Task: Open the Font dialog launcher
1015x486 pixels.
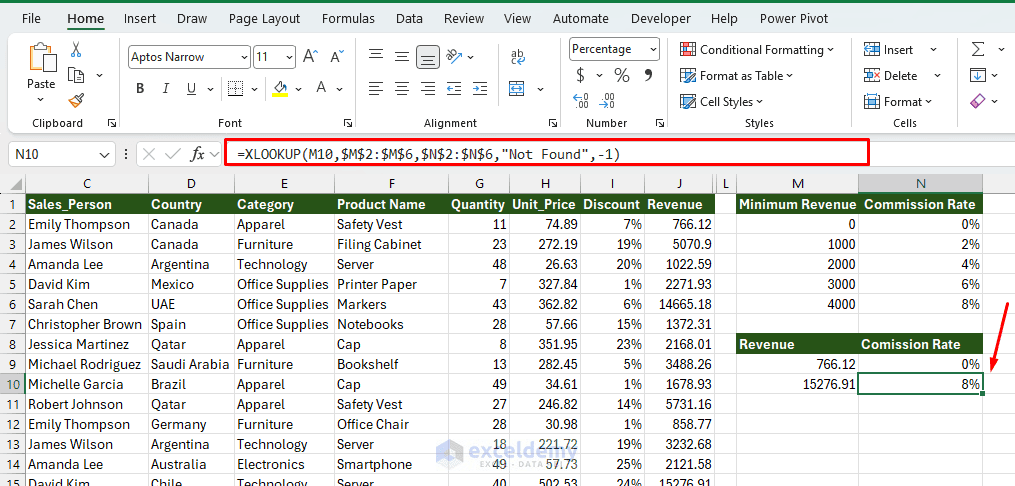Action: 348,123
